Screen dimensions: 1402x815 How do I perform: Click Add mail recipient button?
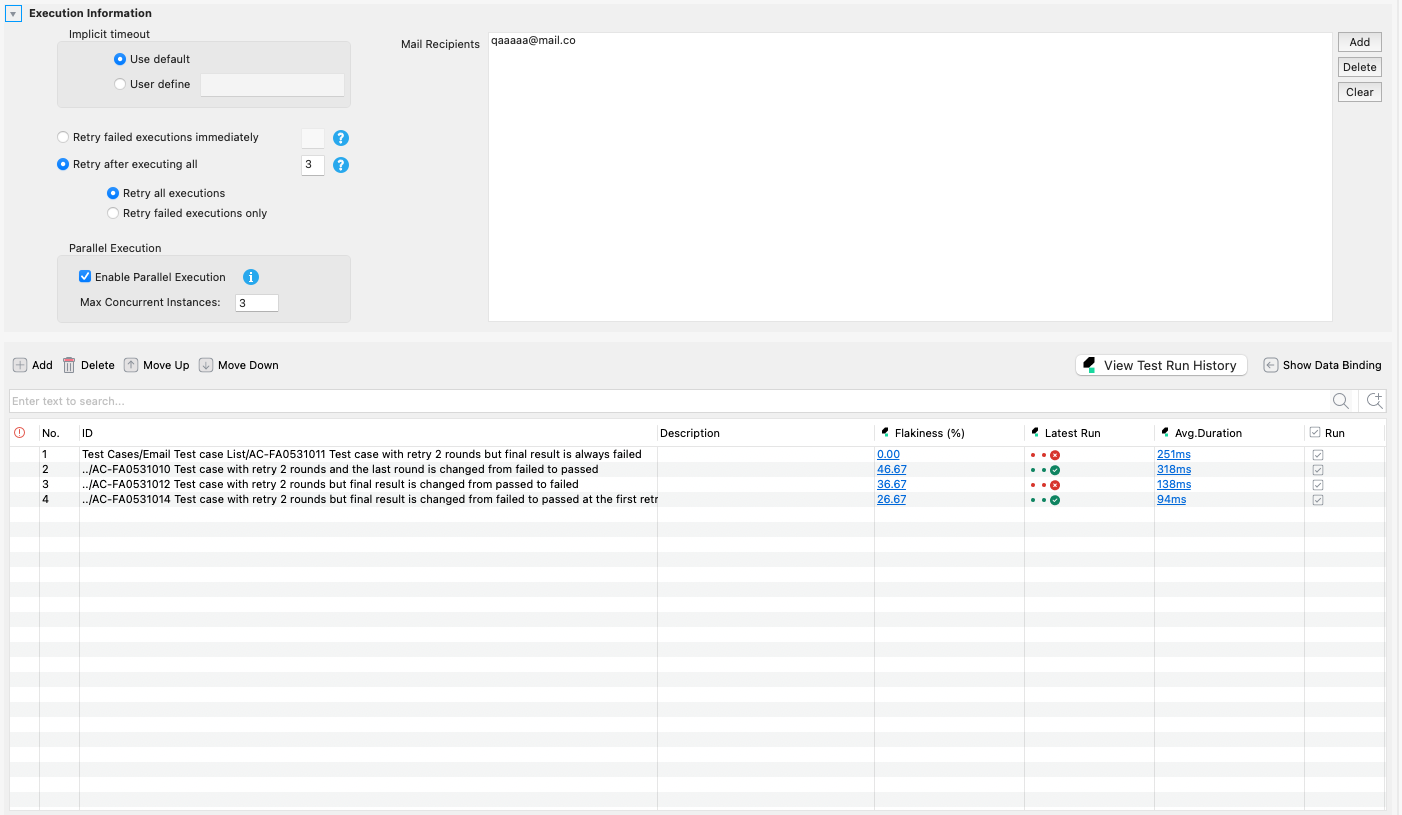pyautogui.click(x=1360, y=42)
